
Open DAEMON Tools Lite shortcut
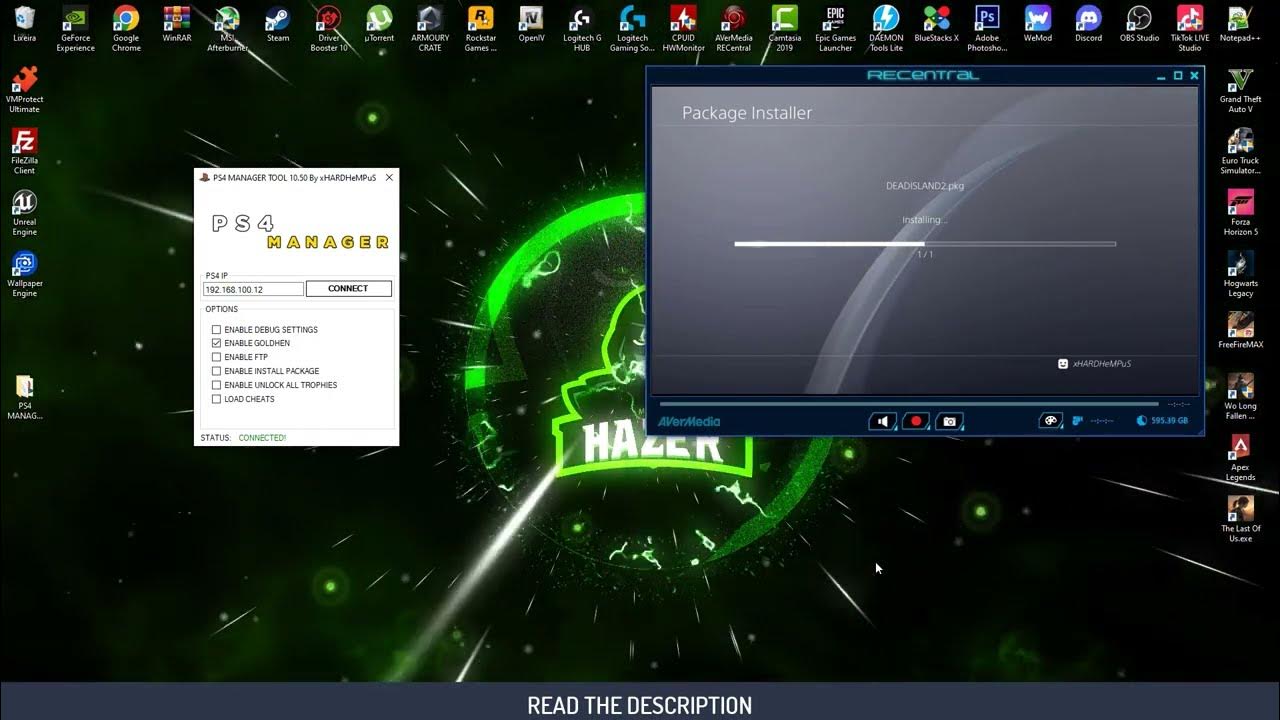[886, 27]
